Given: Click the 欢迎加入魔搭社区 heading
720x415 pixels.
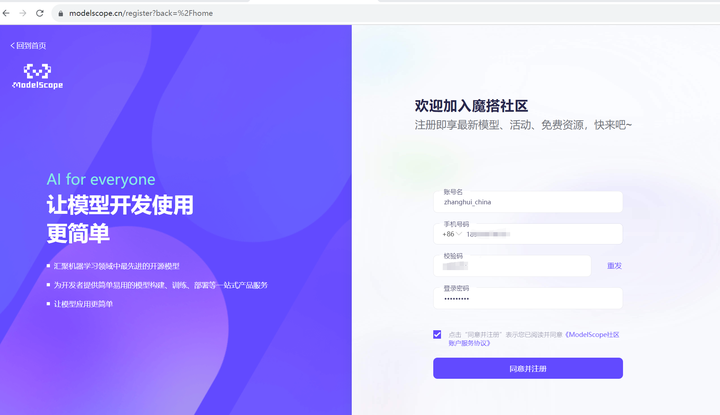Looking at the screenshot, I should (x=471, y=106).
